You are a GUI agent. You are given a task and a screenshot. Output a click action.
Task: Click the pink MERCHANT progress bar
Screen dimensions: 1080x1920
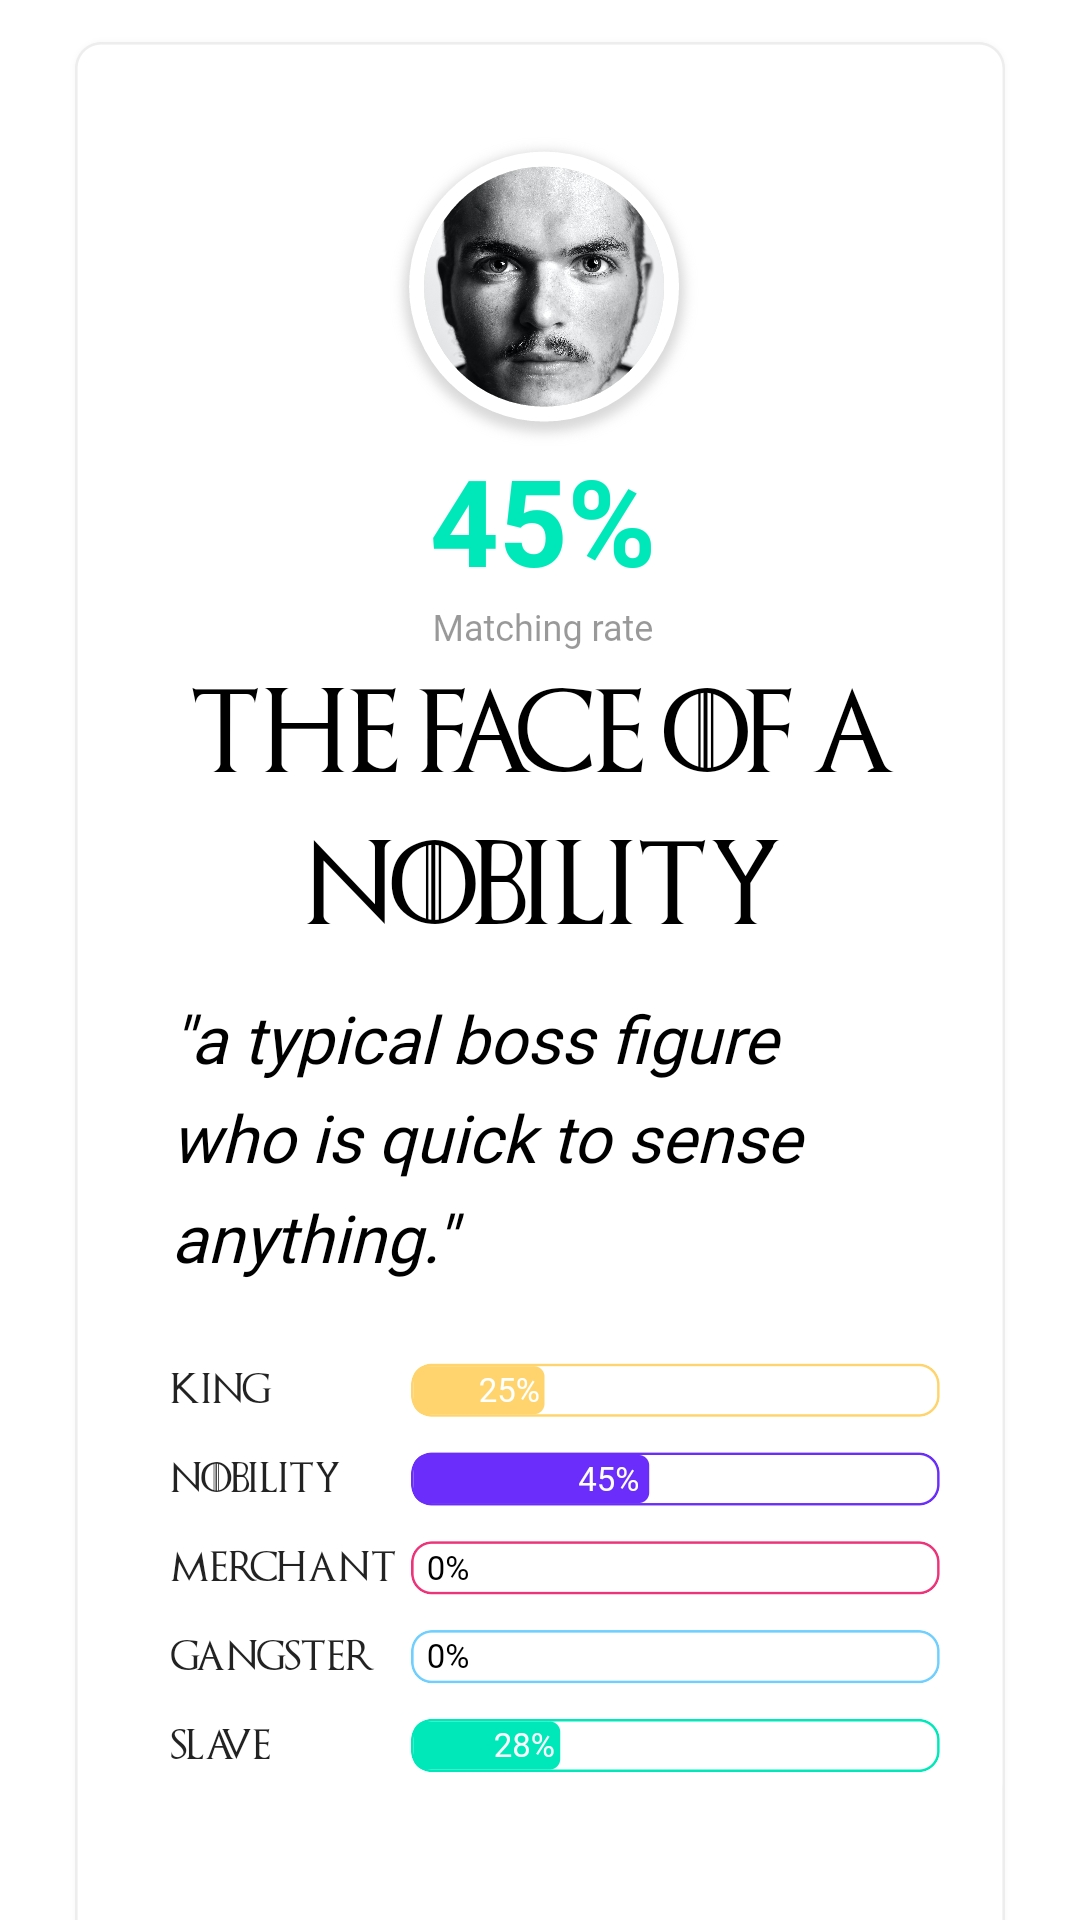point(675,1568)
